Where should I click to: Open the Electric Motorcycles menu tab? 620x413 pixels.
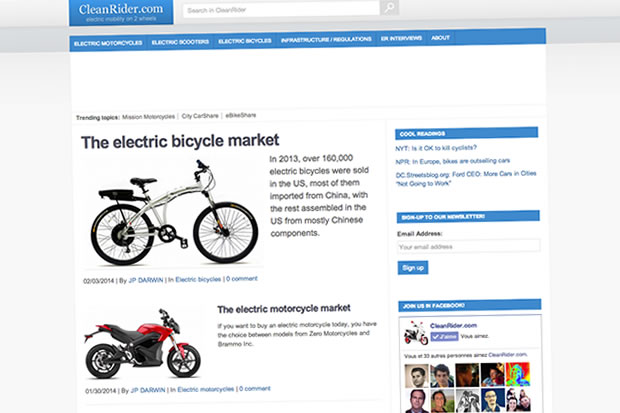pyautogui.click(x=107, y=39)
